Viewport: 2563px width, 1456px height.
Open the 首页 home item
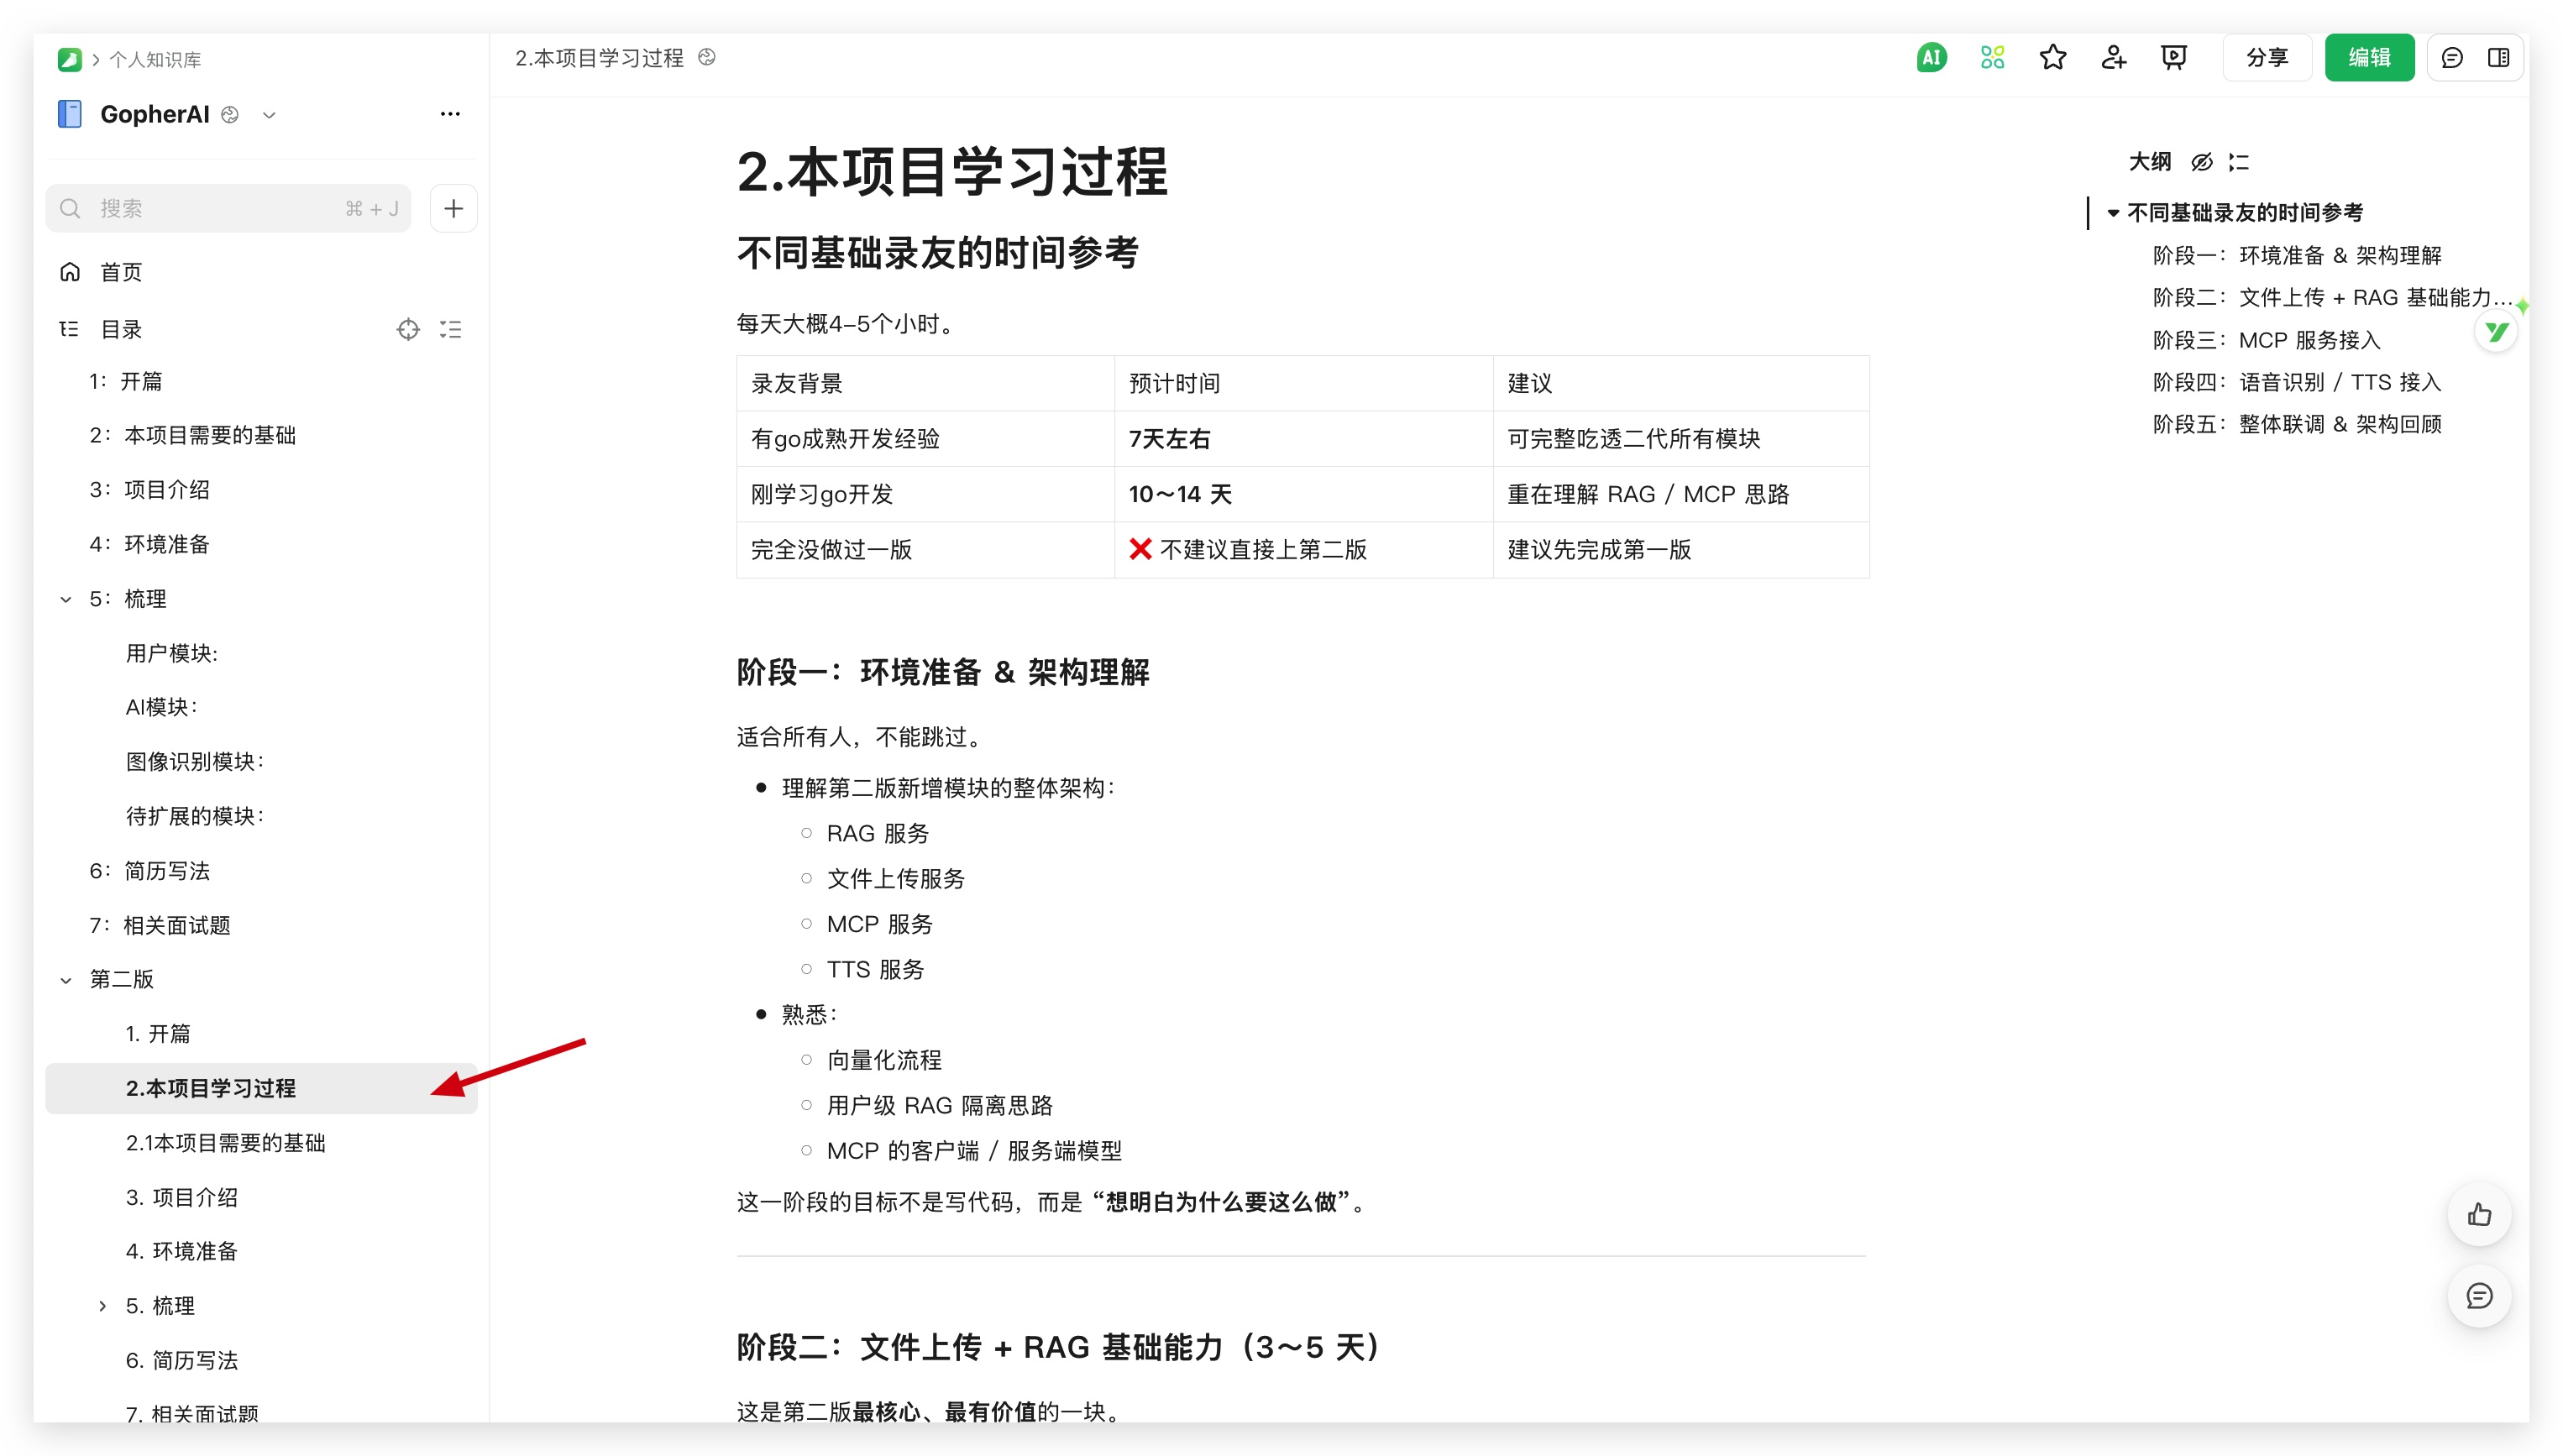(120, 272)
